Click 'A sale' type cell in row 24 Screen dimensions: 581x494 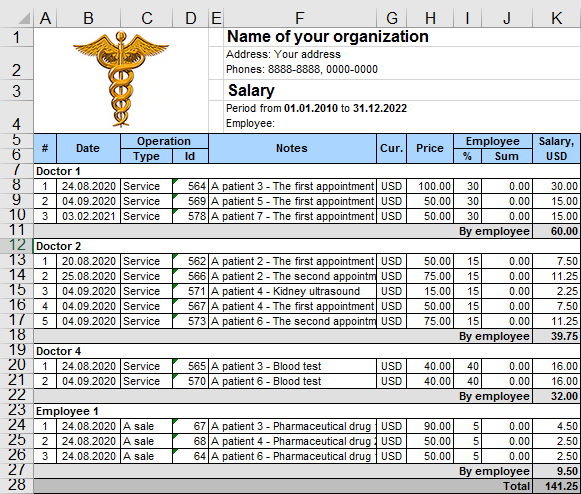[146, 426]
